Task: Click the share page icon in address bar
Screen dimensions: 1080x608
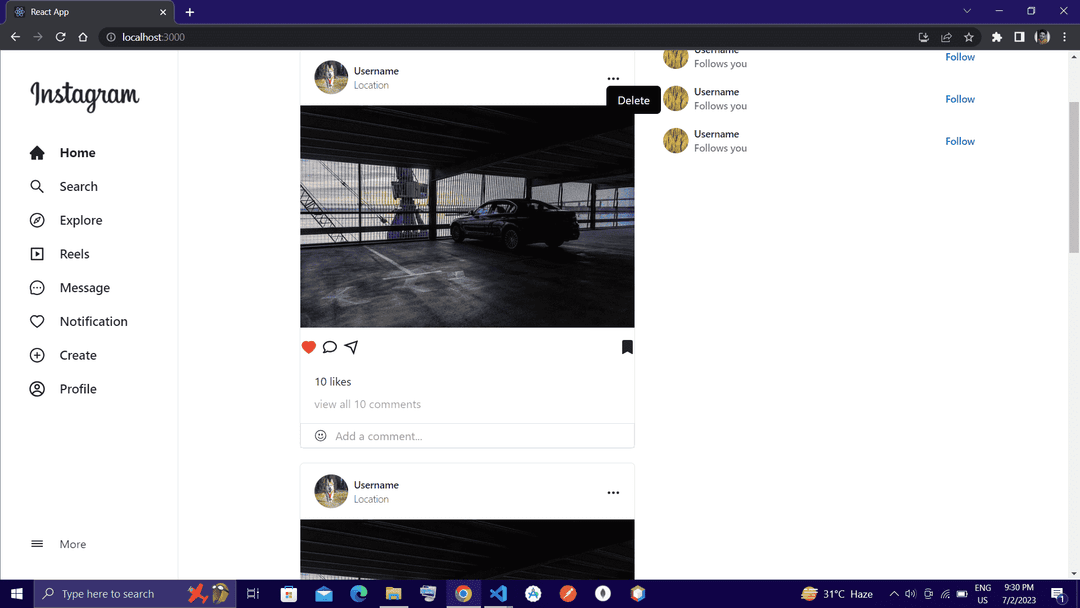Action: [x=946, y=37]
